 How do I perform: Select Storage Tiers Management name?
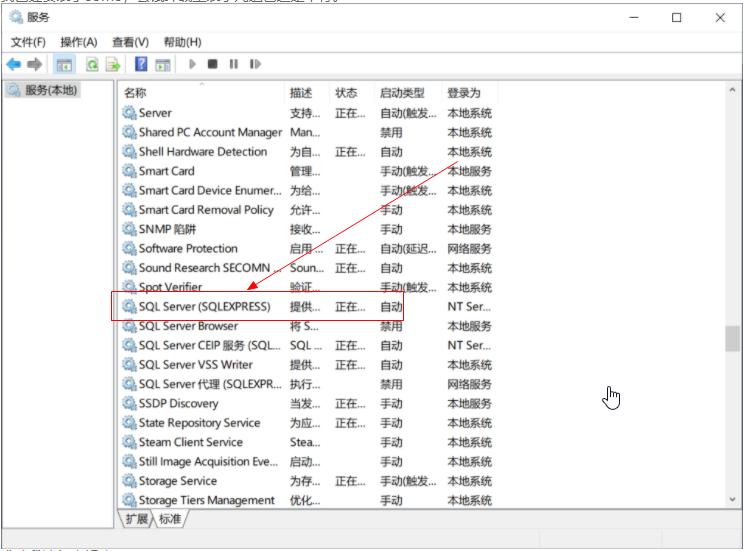(x=207, y=500)
